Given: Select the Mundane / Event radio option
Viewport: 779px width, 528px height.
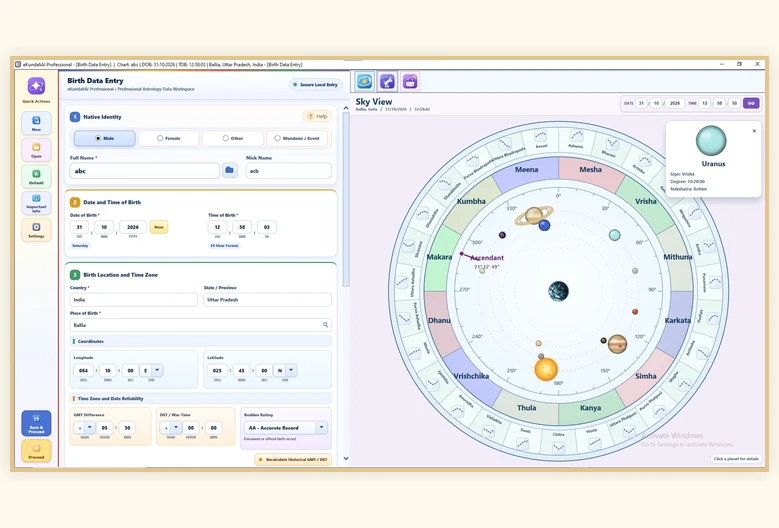Looking at the screenshot, I should pos(297,138).
